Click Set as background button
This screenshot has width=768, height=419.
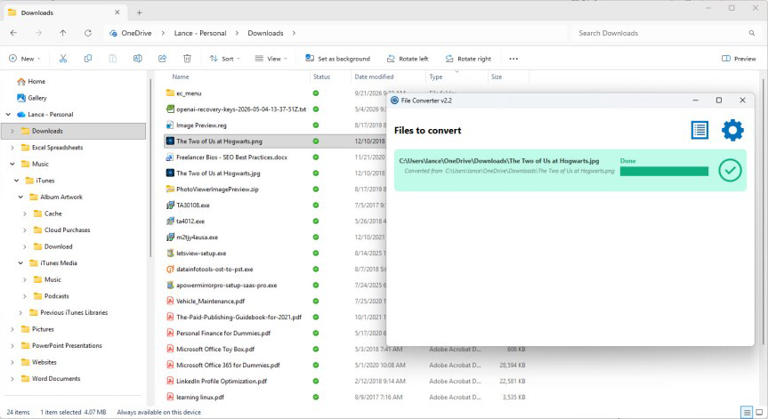(337, 58)
